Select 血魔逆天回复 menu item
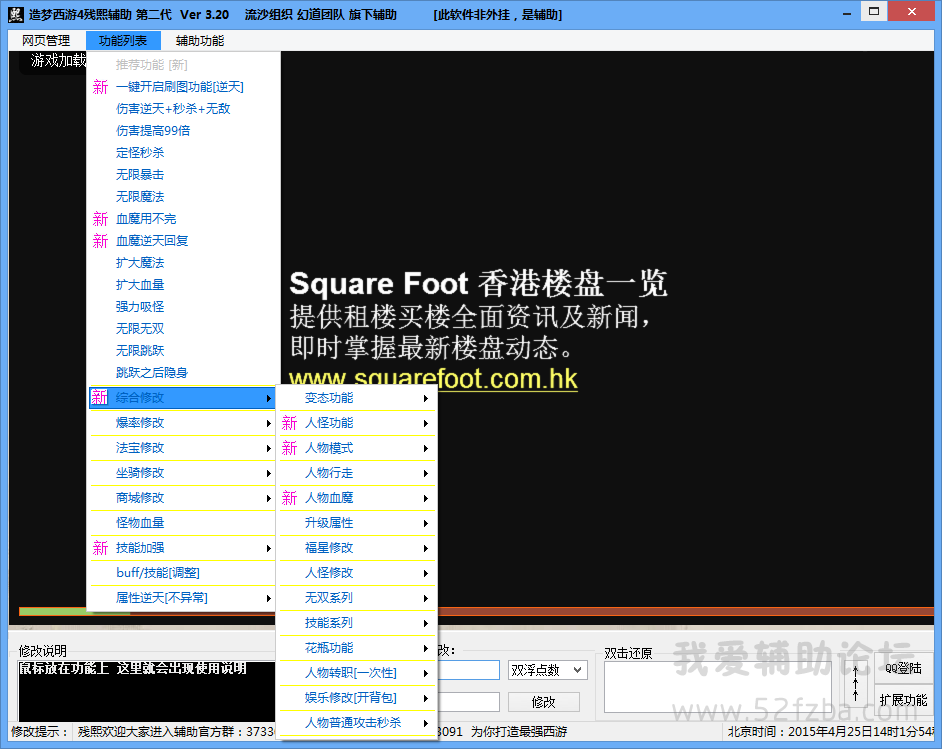942x749 pixels. coord(181,241)
